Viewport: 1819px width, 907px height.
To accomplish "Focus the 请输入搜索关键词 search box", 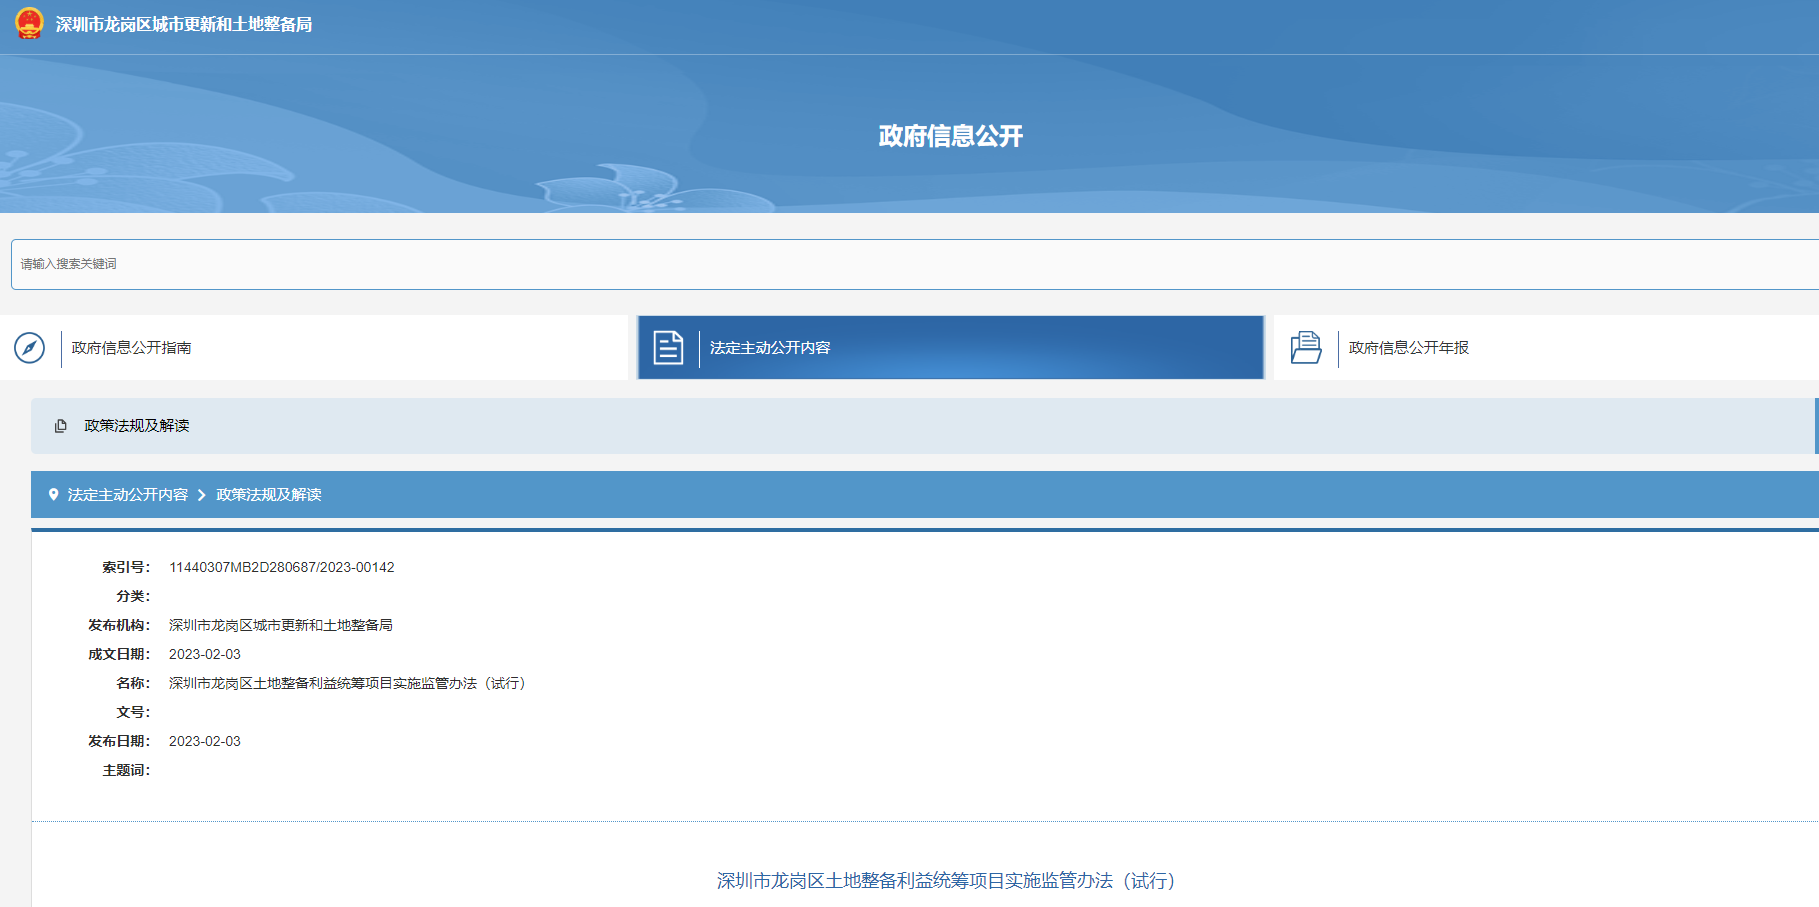I will point(900,264).
